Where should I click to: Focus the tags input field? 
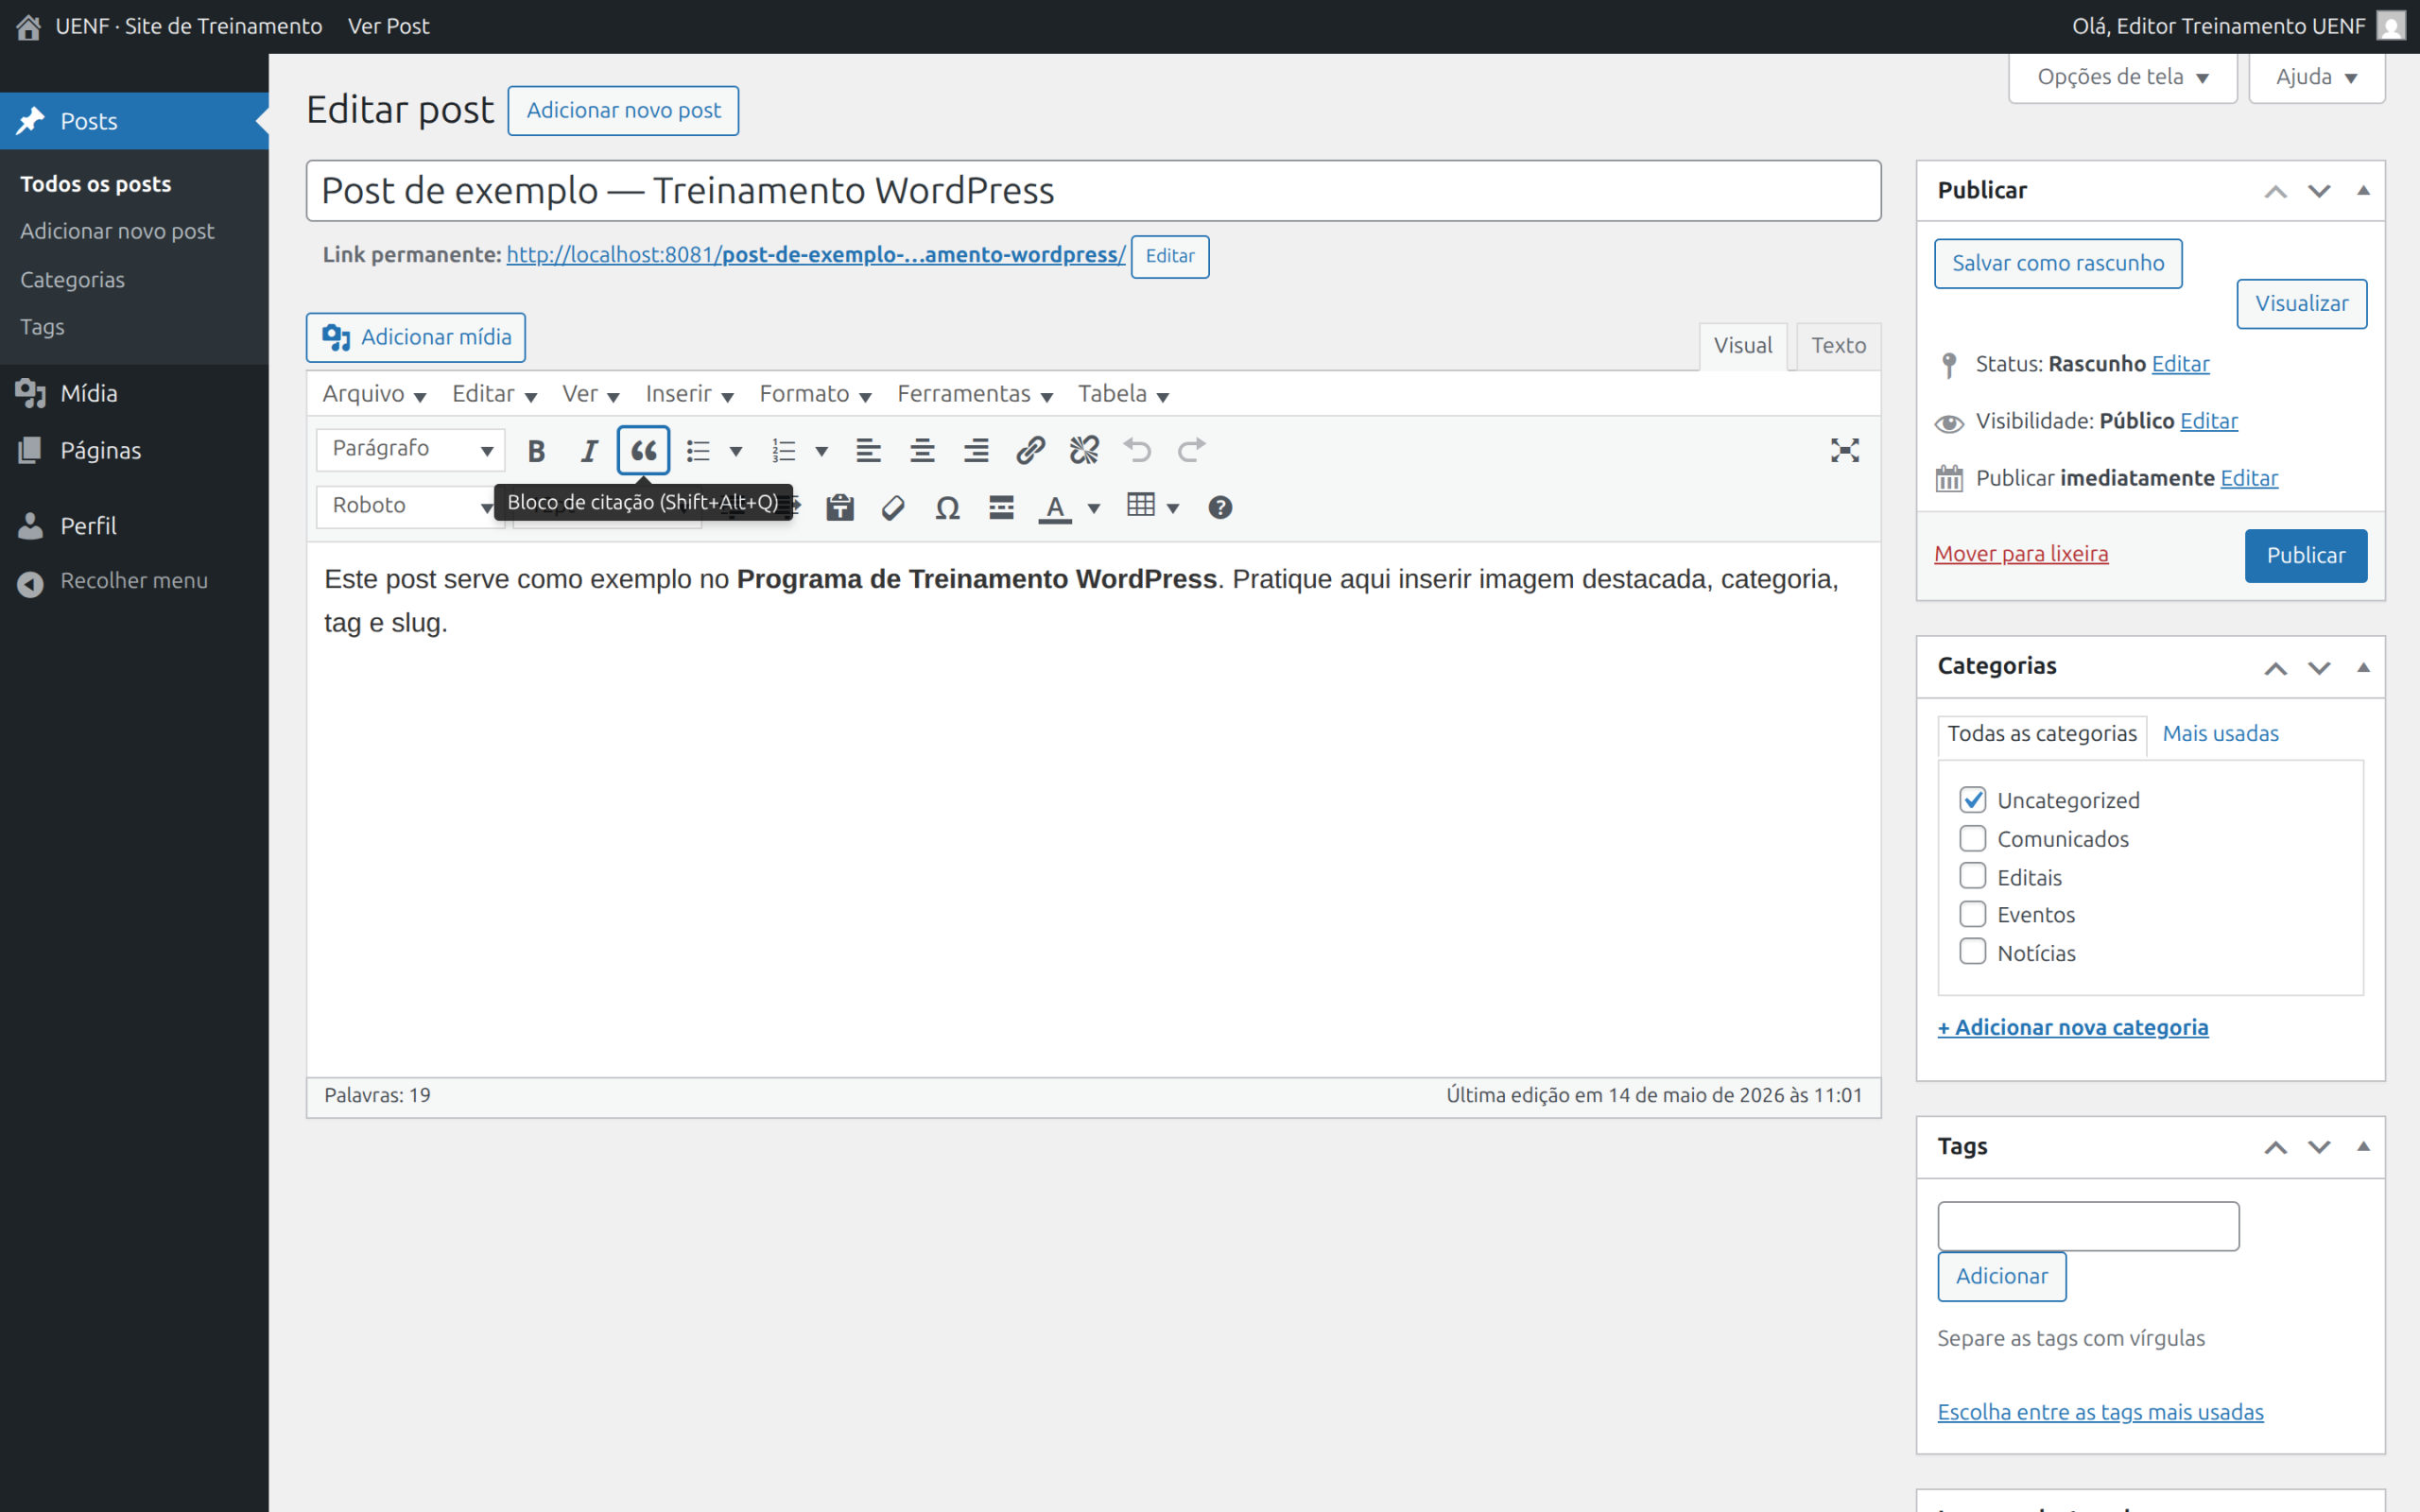pyautogui.click(x=2088, y=1225)
